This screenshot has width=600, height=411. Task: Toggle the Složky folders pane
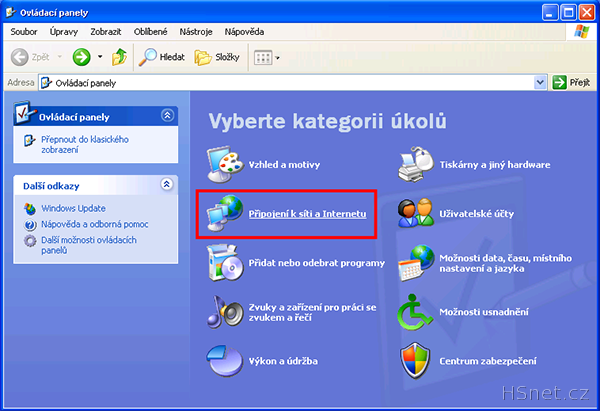pos(217,57)
